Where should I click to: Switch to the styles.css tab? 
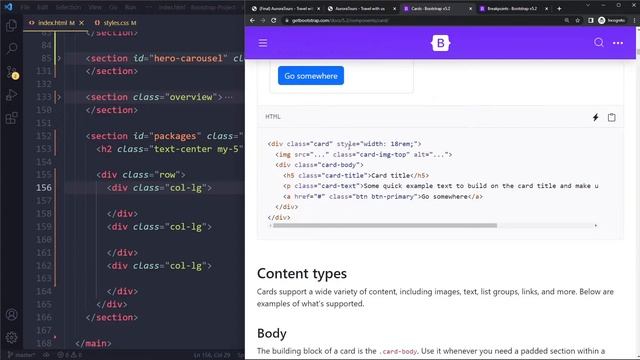(116, 23)
